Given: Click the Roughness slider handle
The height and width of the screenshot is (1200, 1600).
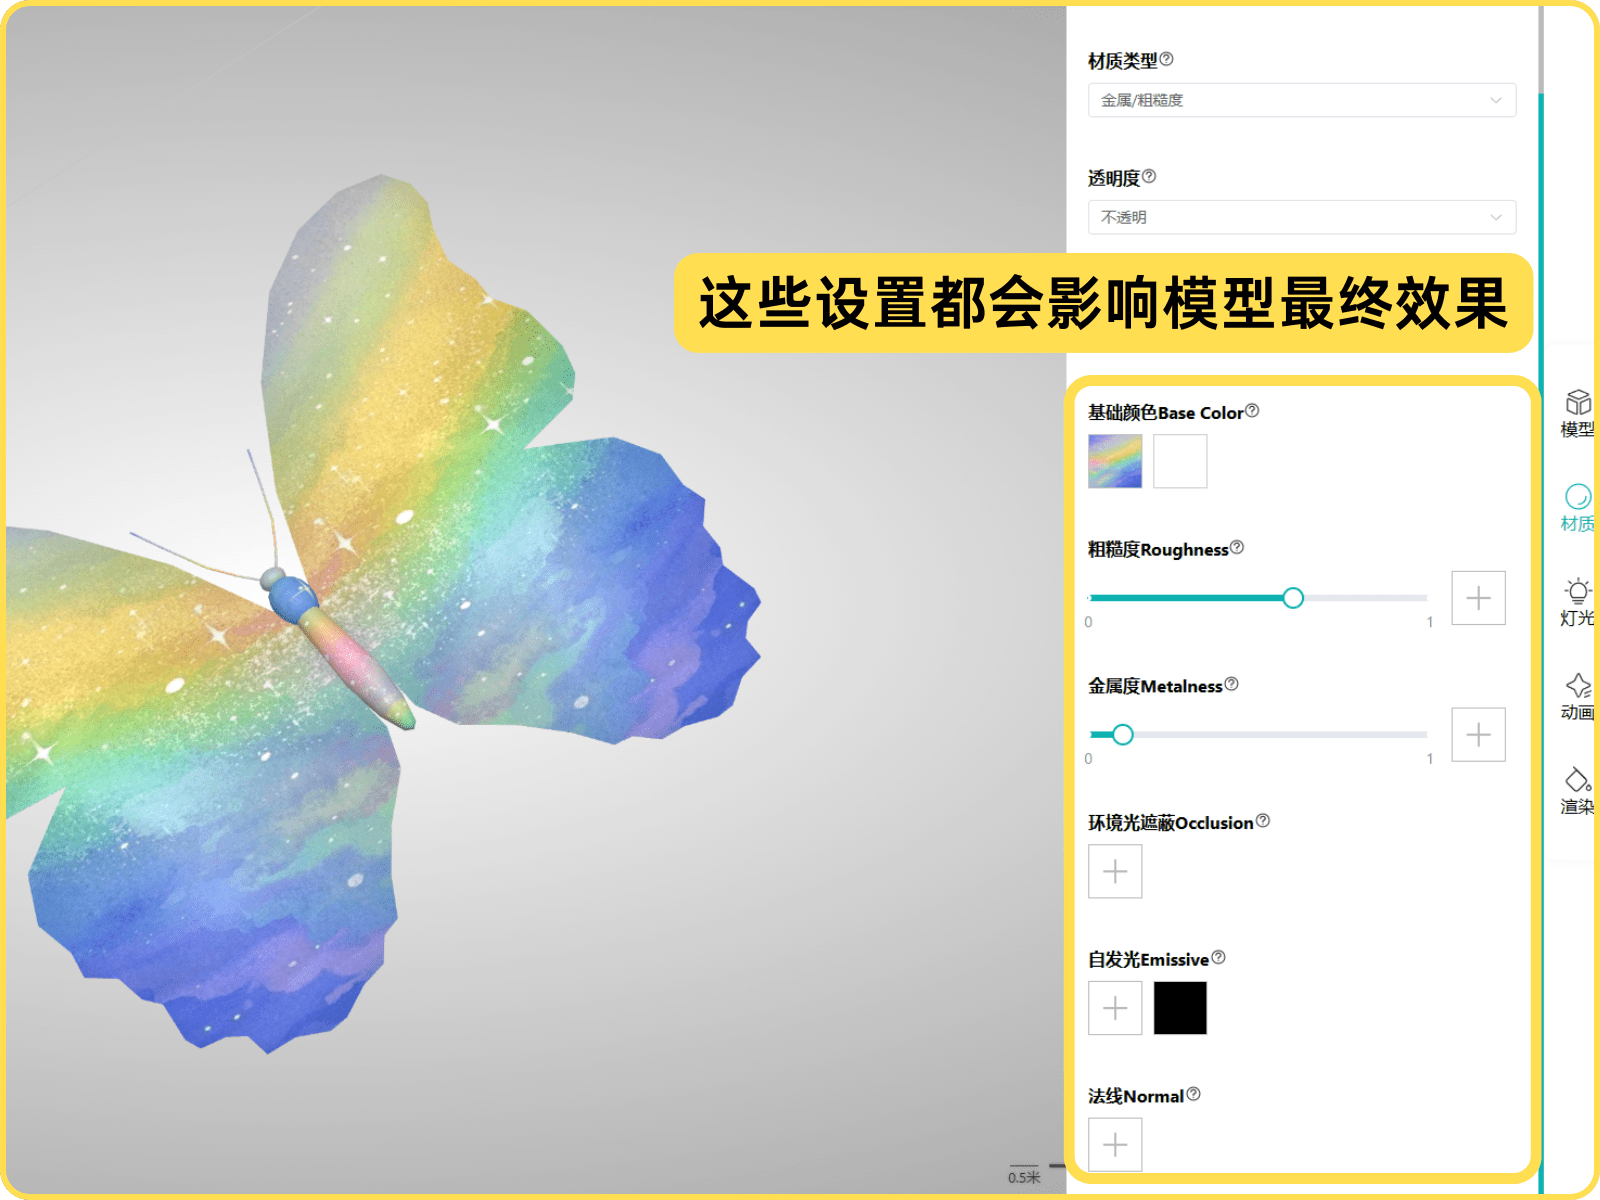Looking at the screenshot, I should click(1293, 598).
